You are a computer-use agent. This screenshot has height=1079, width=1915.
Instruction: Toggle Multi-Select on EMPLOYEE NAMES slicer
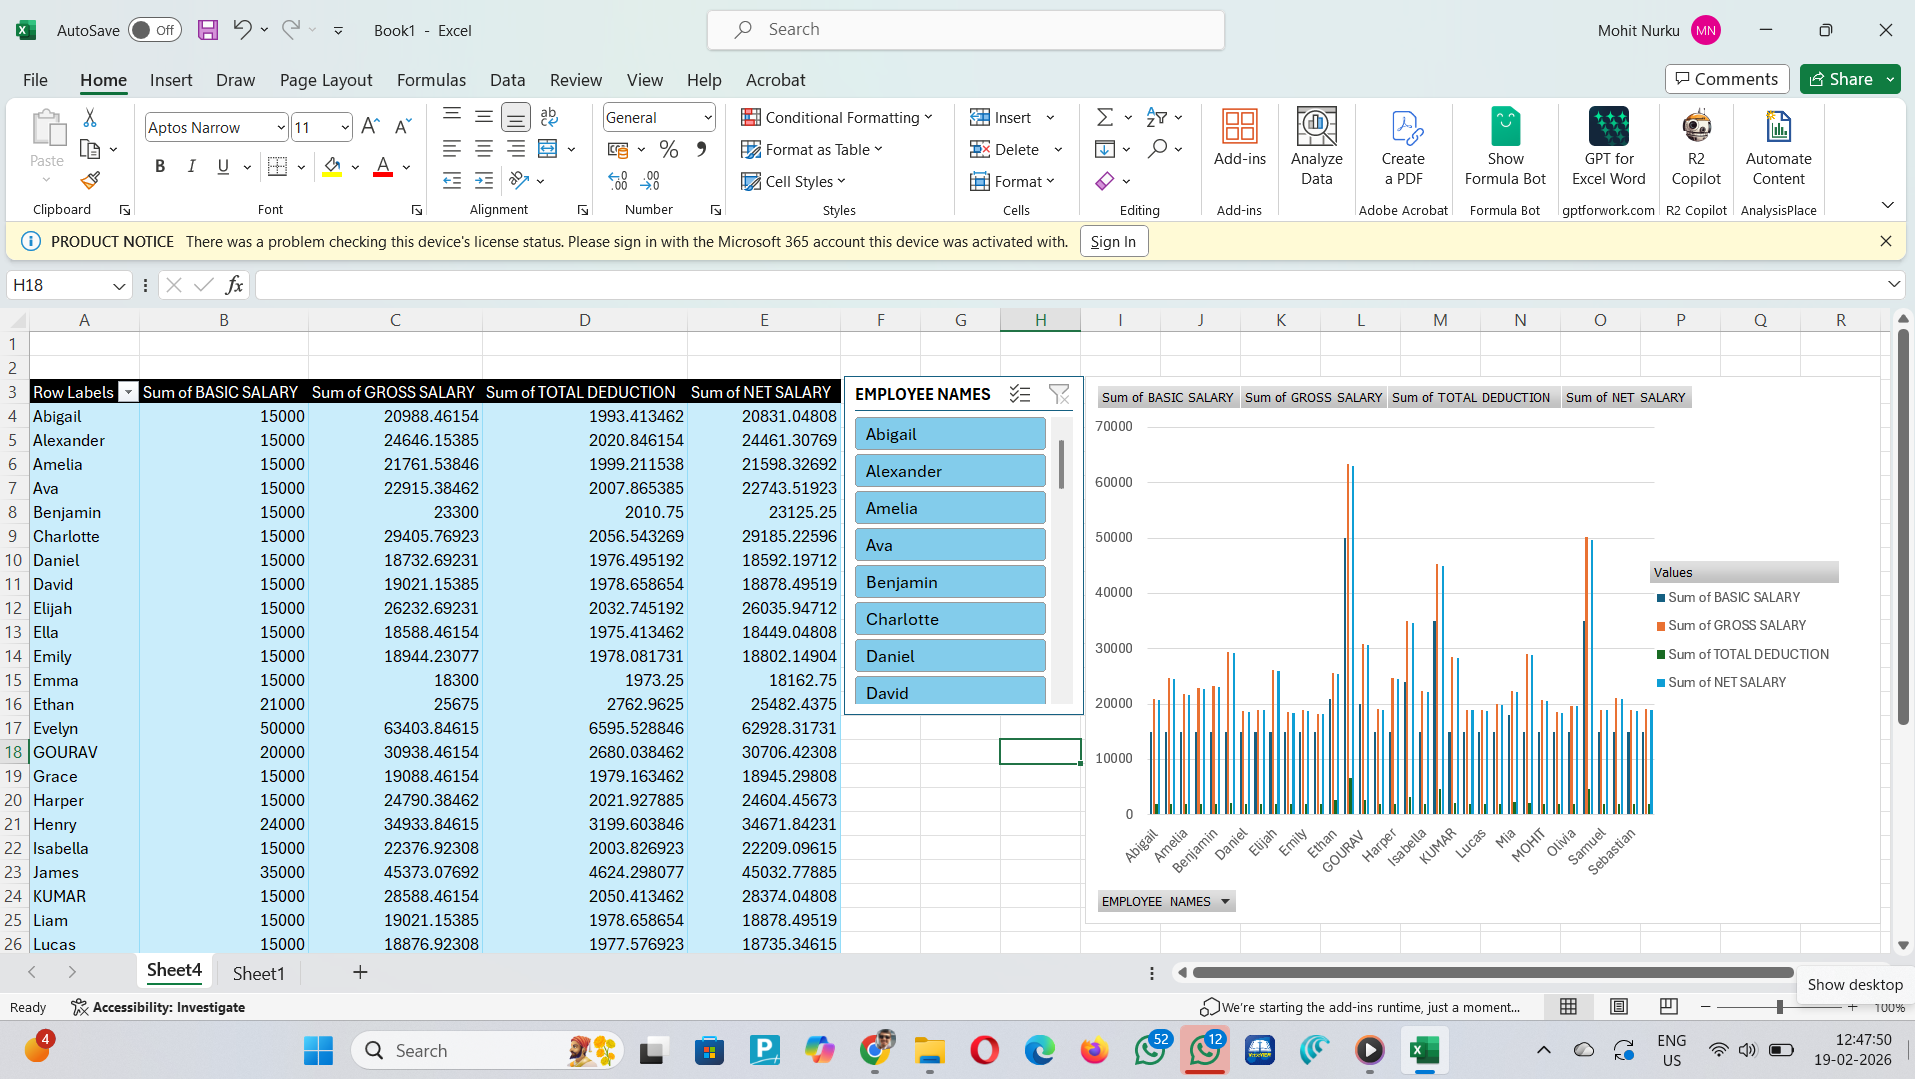1019,394
